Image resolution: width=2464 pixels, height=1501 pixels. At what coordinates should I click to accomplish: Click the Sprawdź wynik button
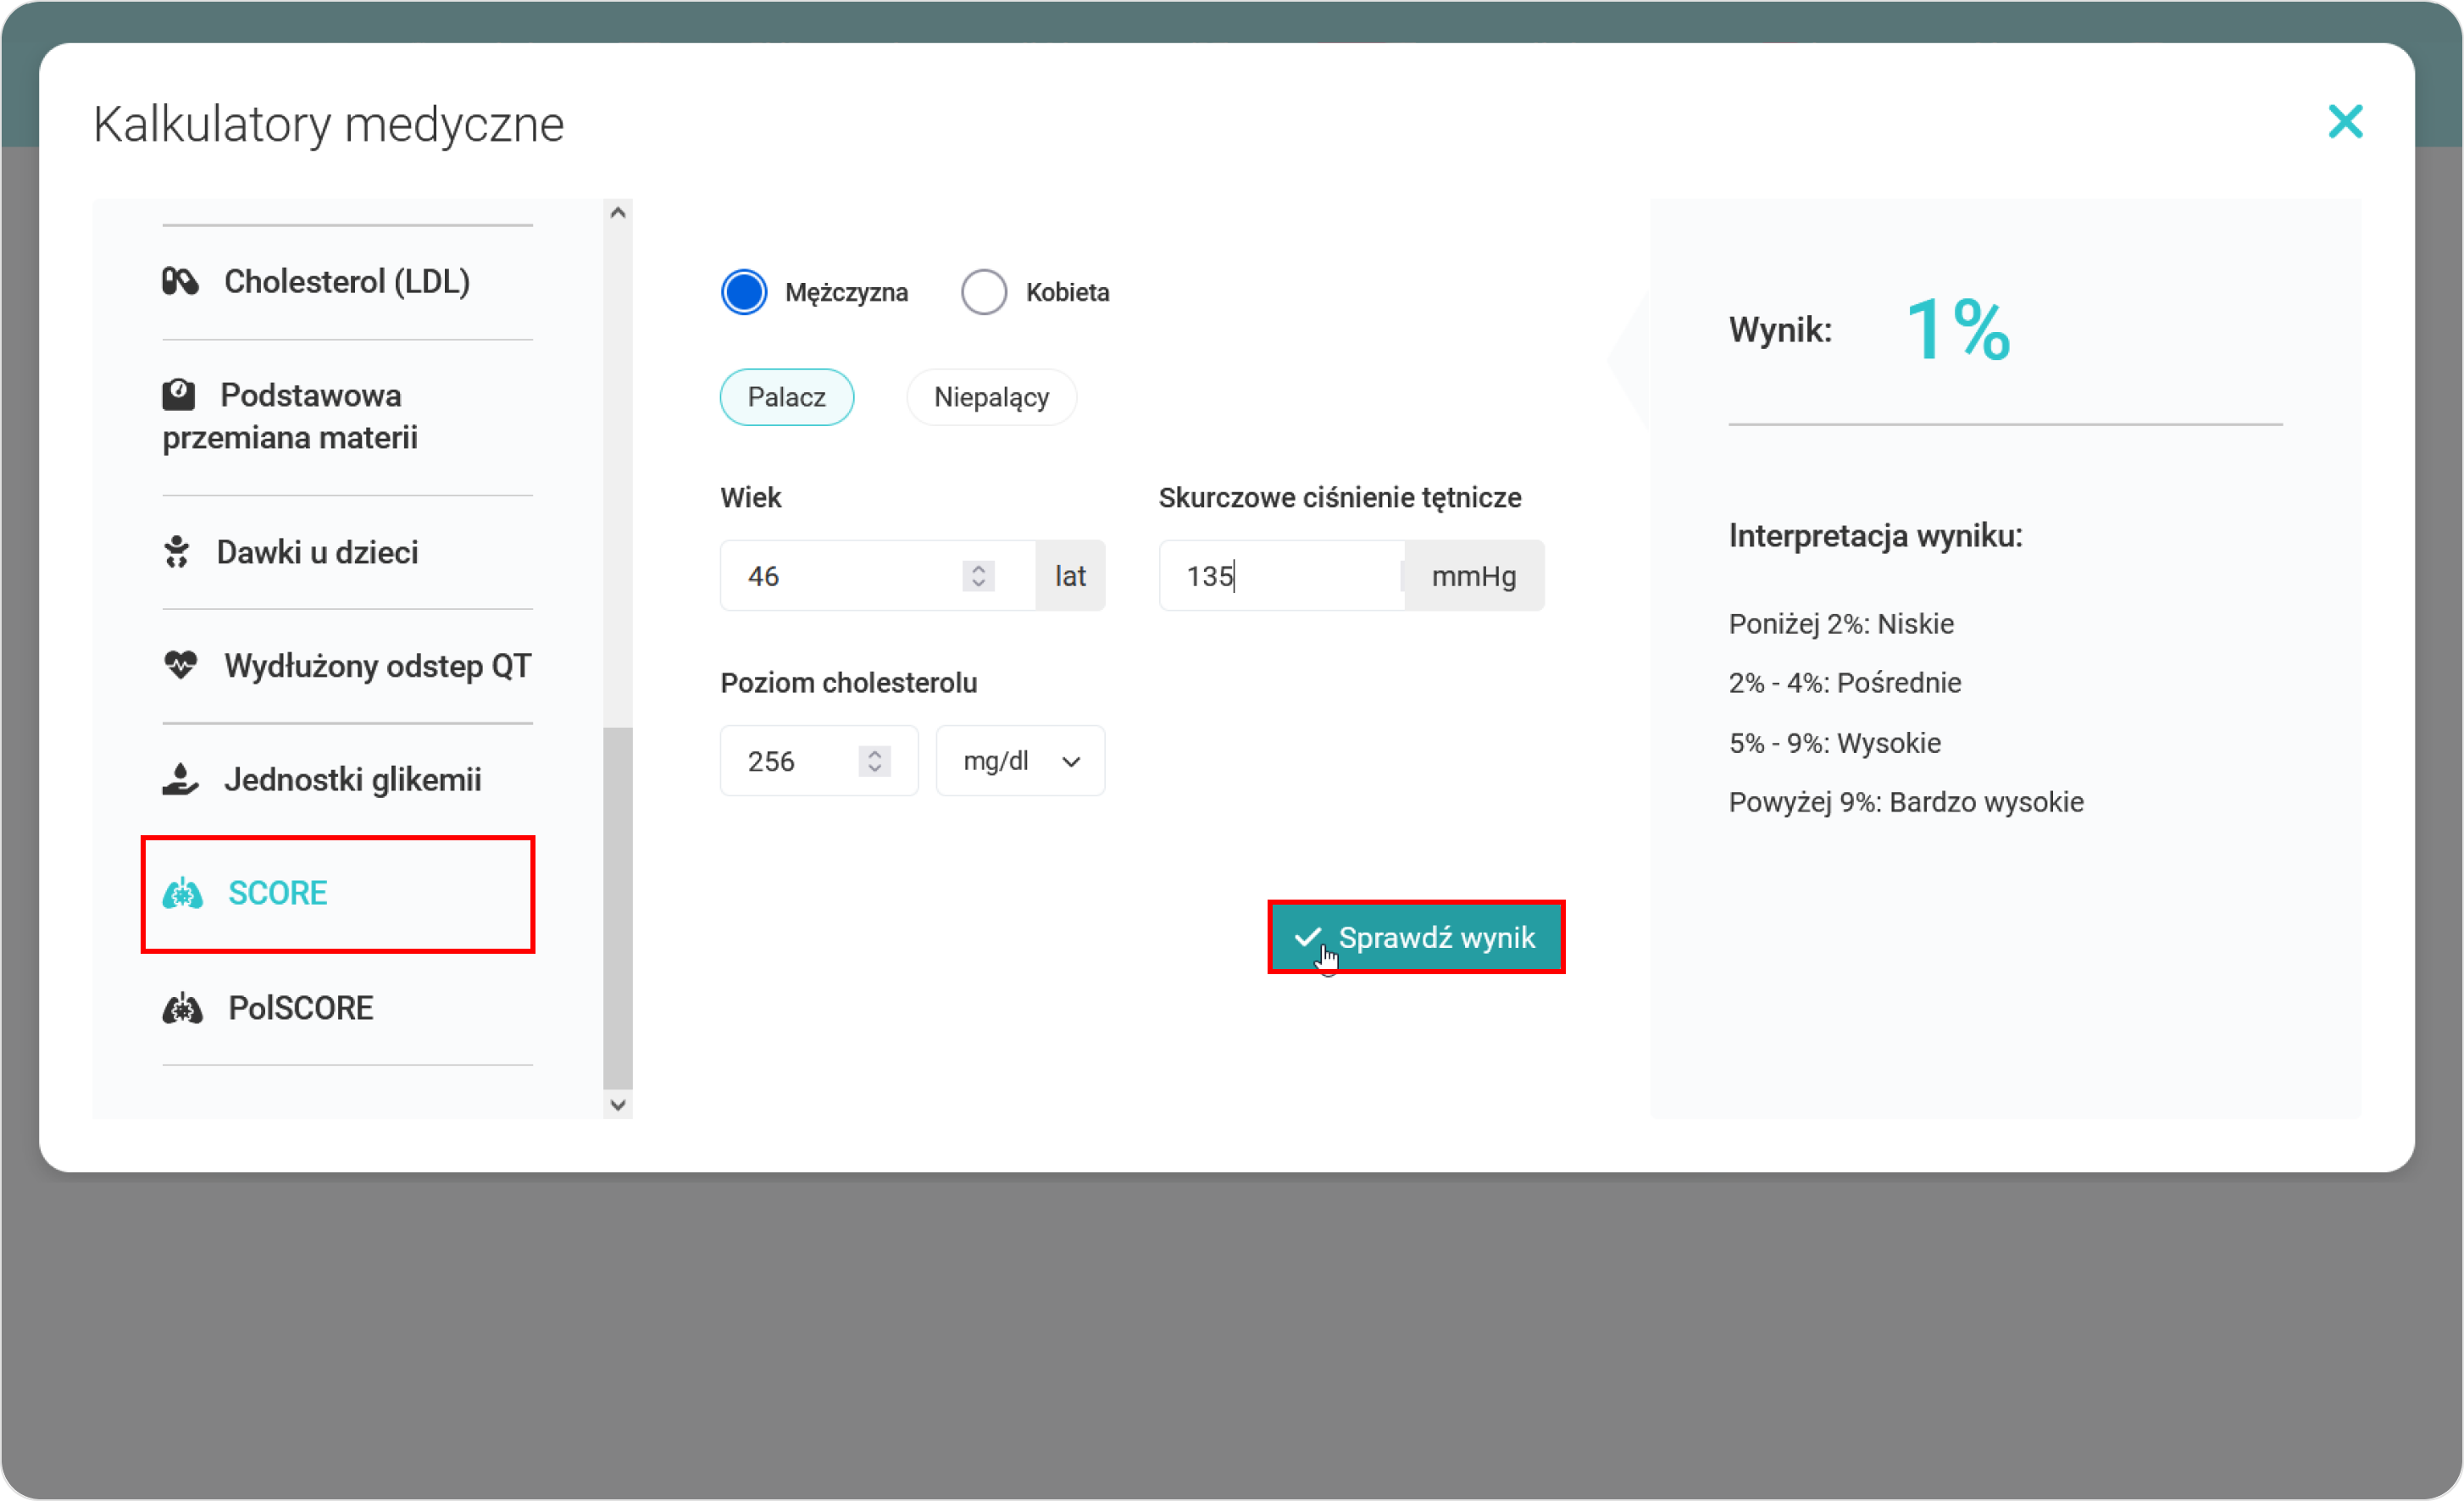pyautogui.click(x=1416, y=937)
